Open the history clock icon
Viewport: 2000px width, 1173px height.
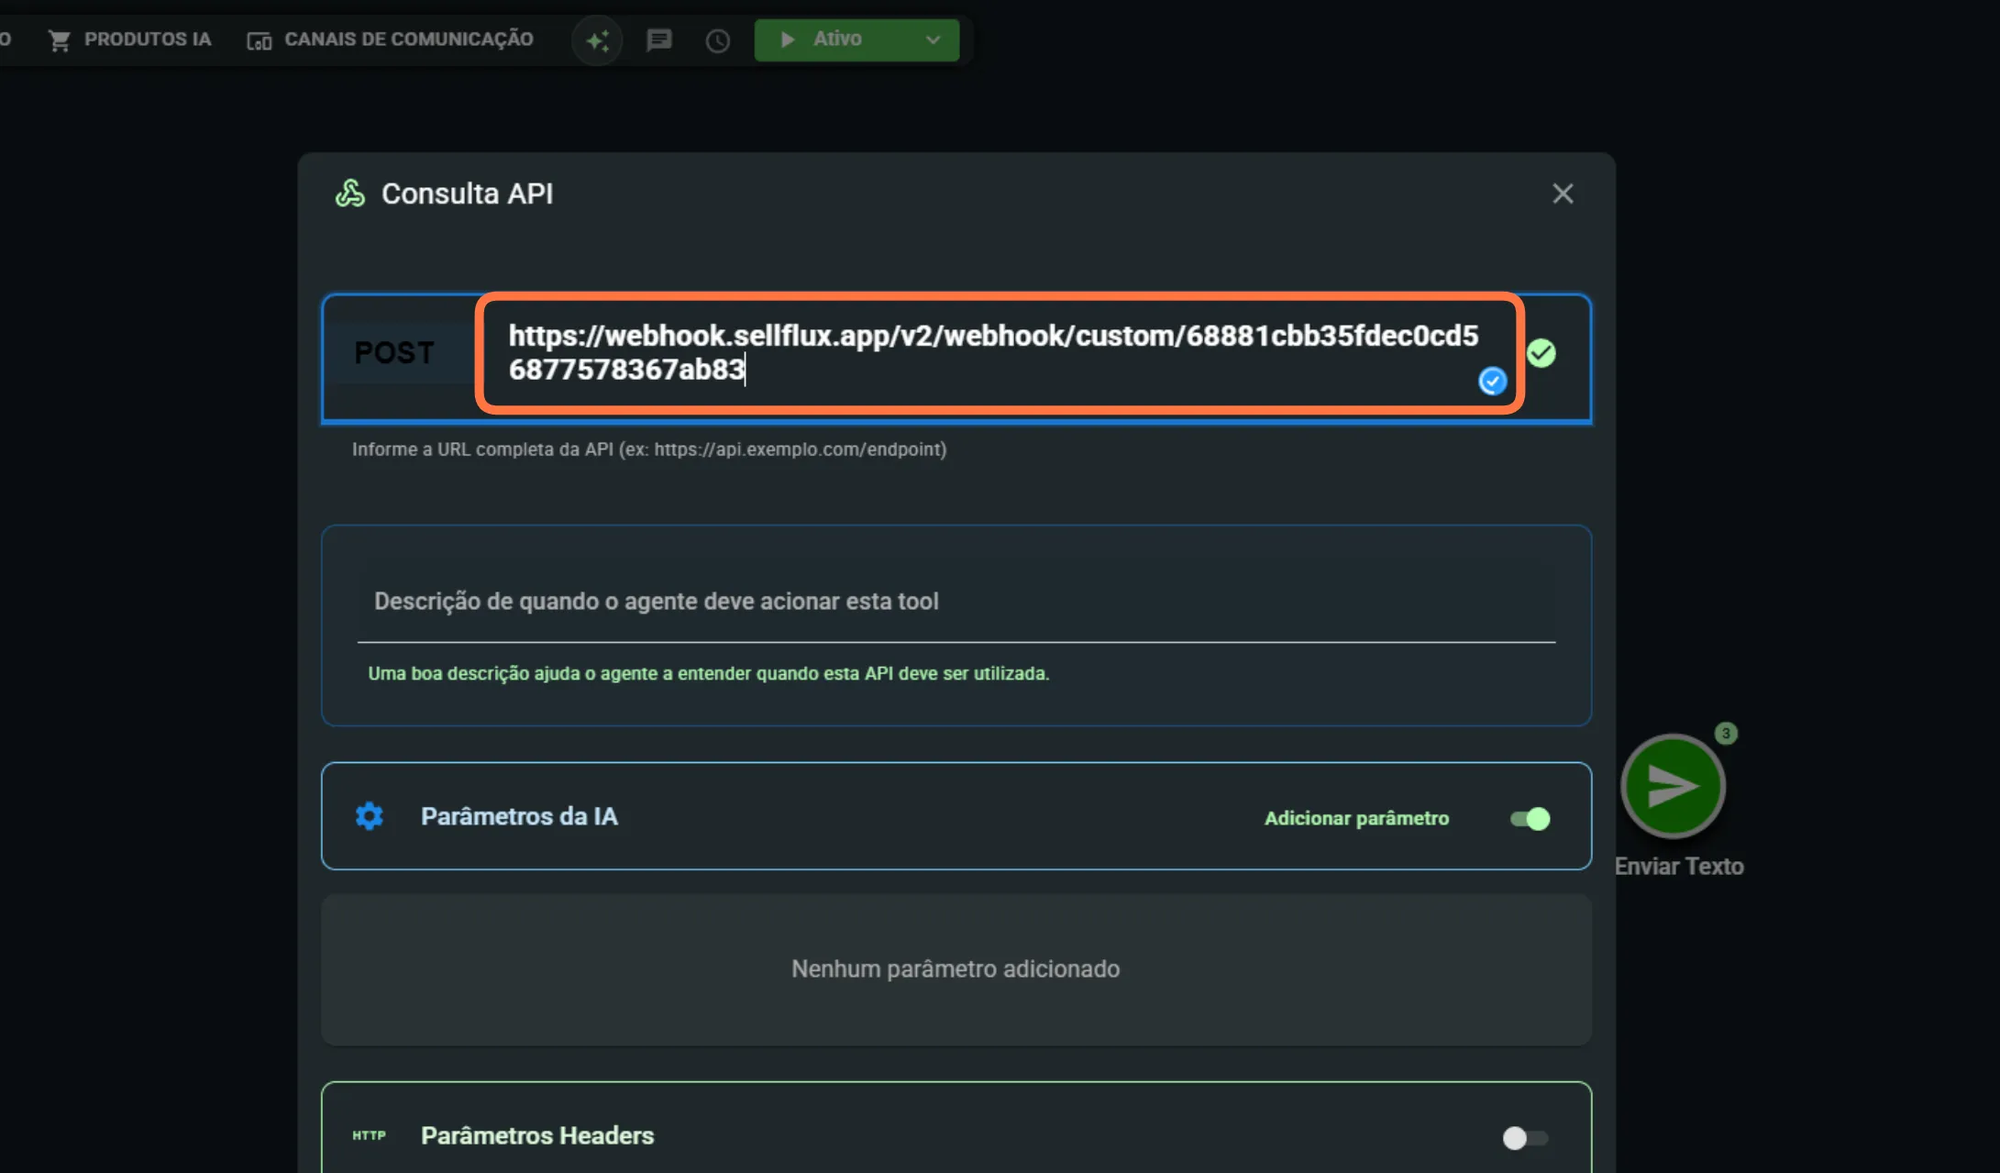717,41
